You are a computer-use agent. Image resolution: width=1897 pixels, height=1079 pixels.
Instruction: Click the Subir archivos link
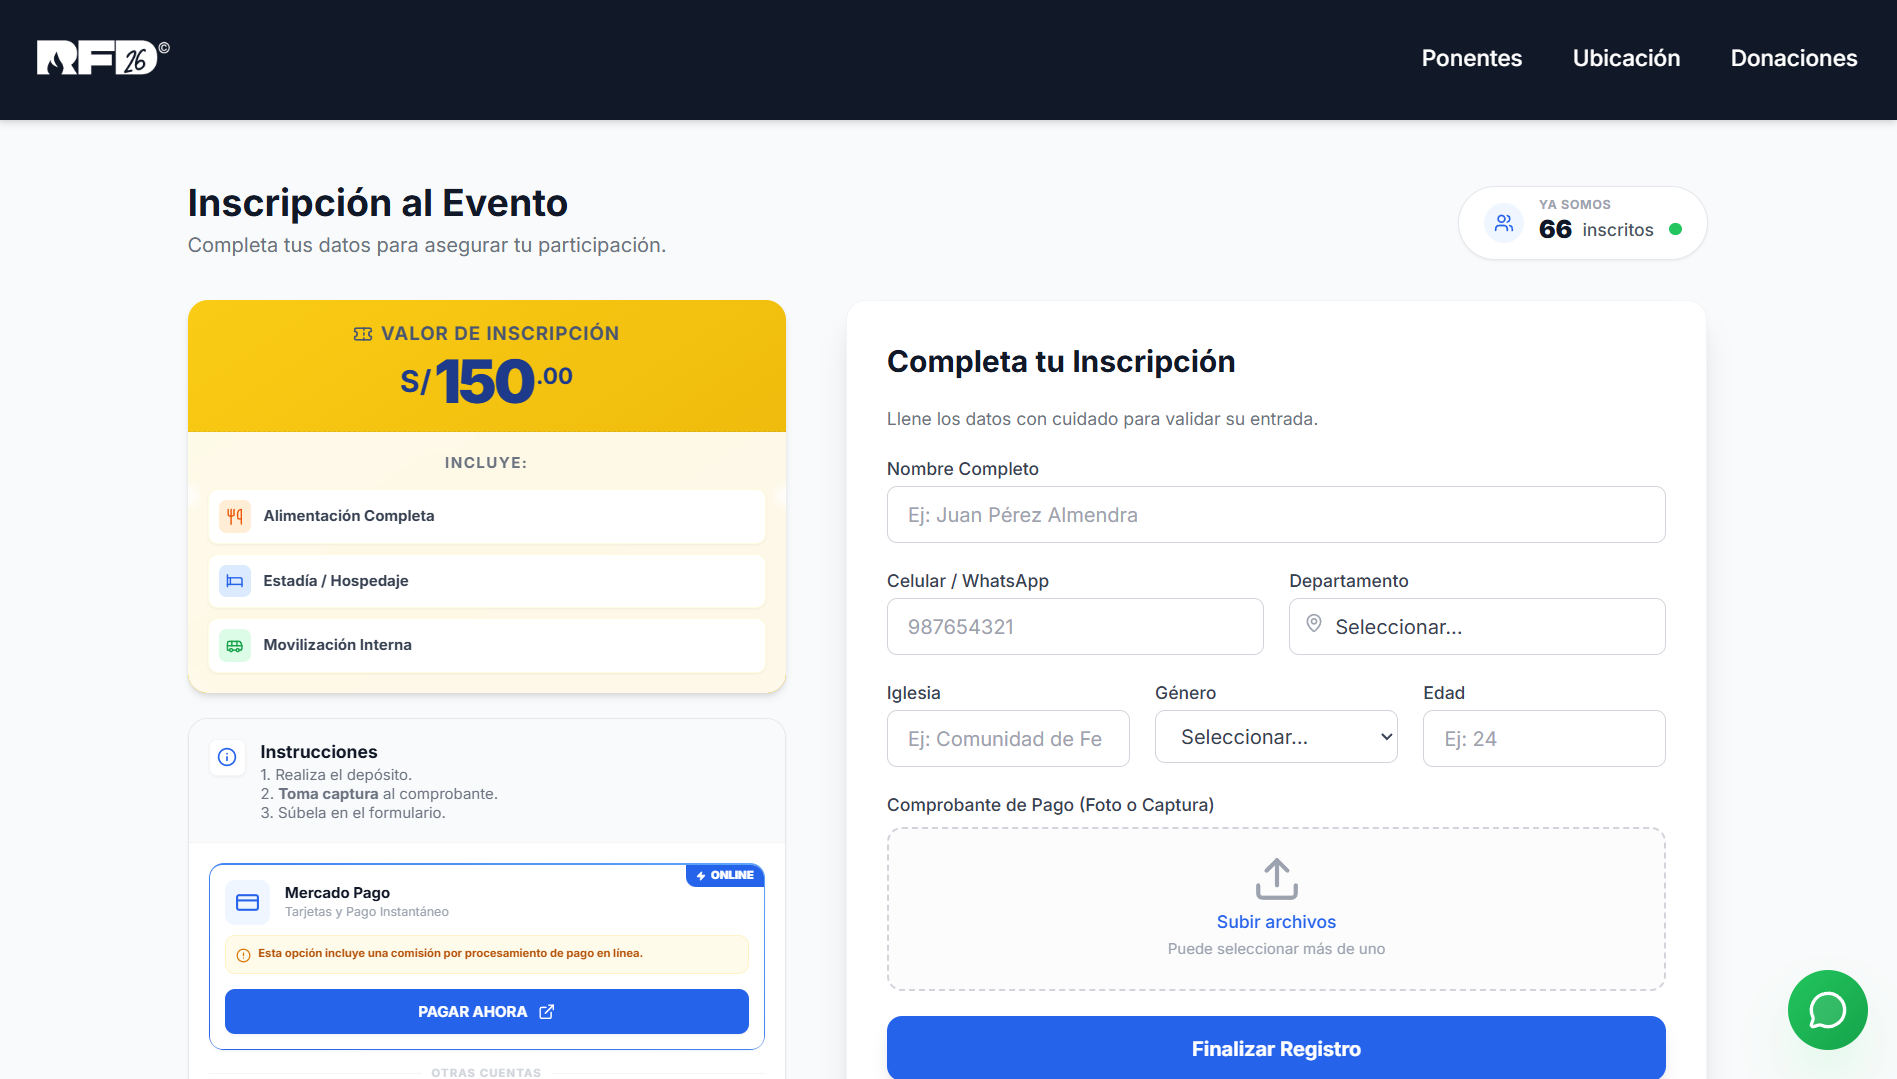coord(1275,922)
